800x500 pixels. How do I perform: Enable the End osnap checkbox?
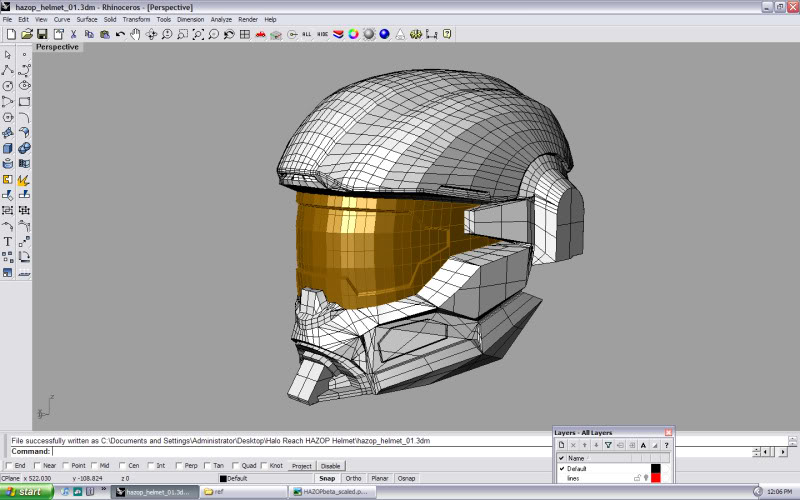click(x=9, y=465)
